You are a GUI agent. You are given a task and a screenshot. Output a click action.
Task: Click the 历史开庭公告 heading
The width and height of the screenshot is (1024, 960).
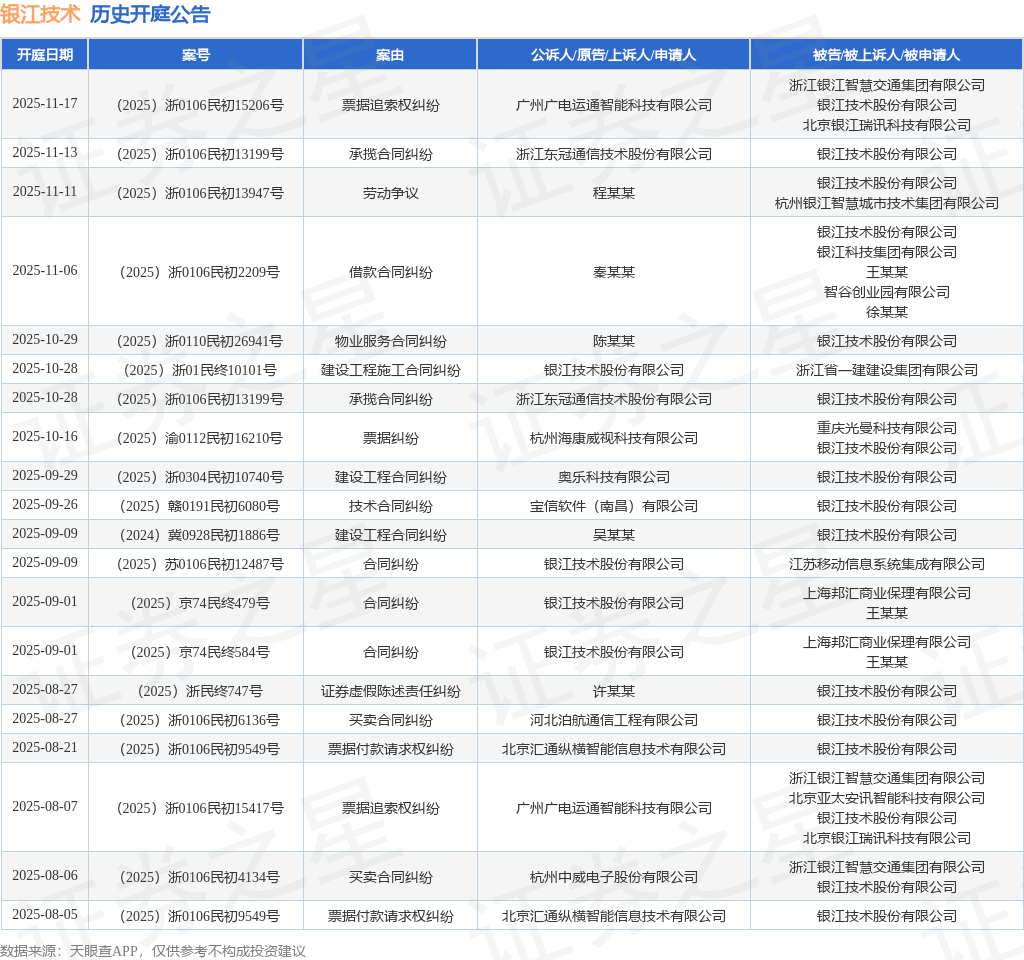(150, 14)
